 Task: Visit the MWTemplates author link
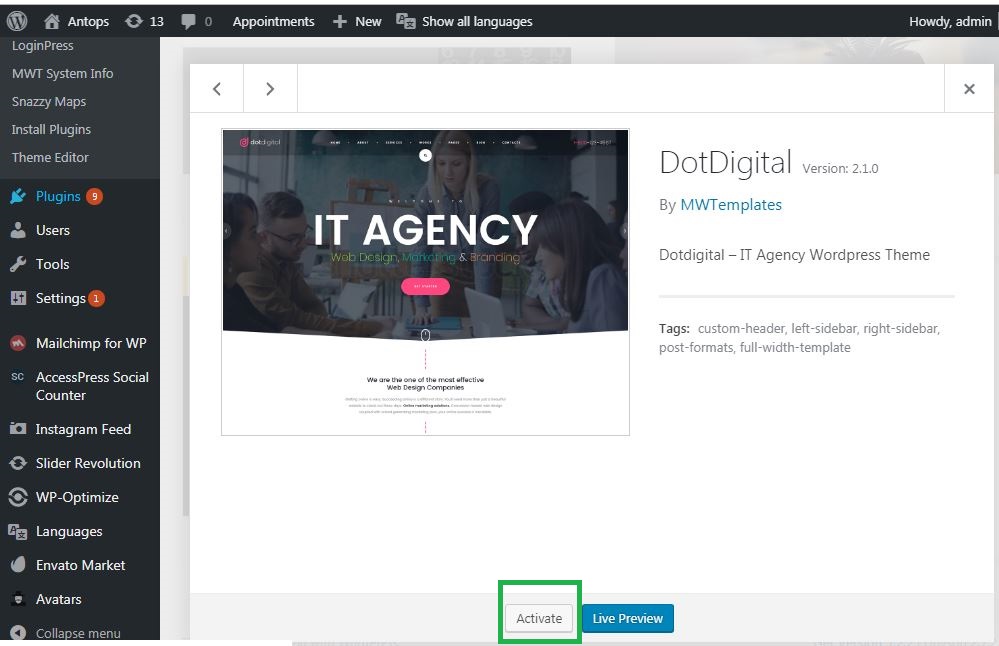point(731,205)
